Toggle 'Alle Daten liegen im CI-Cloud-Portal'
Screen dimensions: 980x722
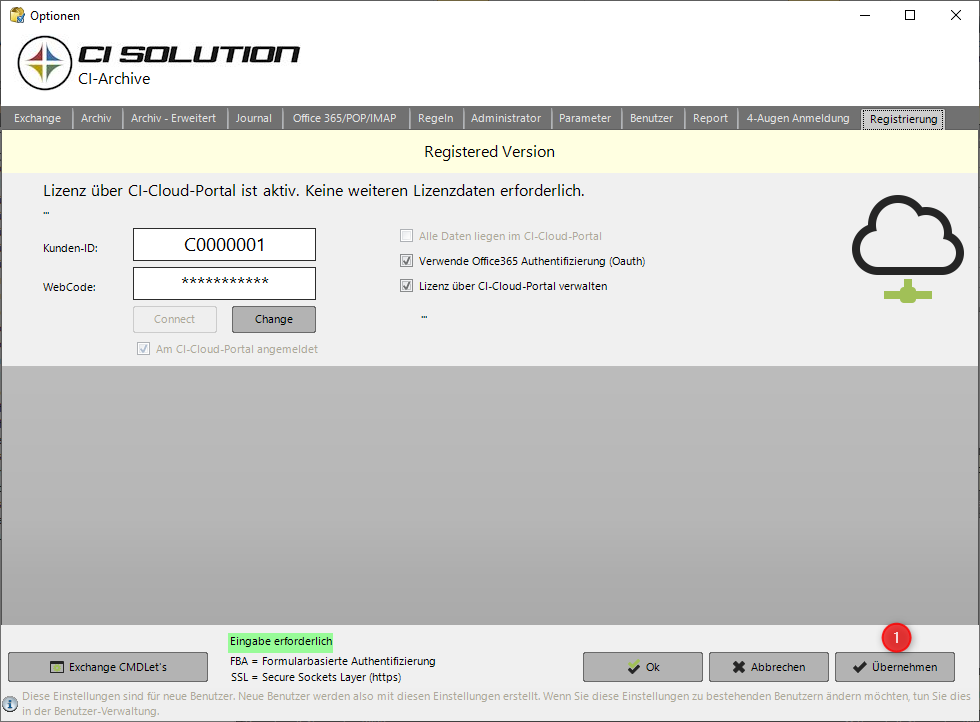[405, 235]
